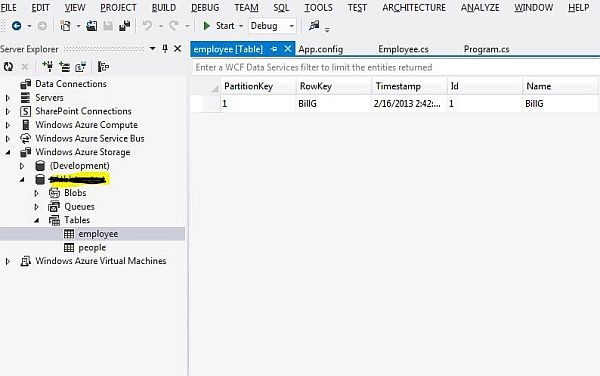This screenshot has height=376, width=600.
Task: Collapse the Tables node
Action: click(37, 220)
